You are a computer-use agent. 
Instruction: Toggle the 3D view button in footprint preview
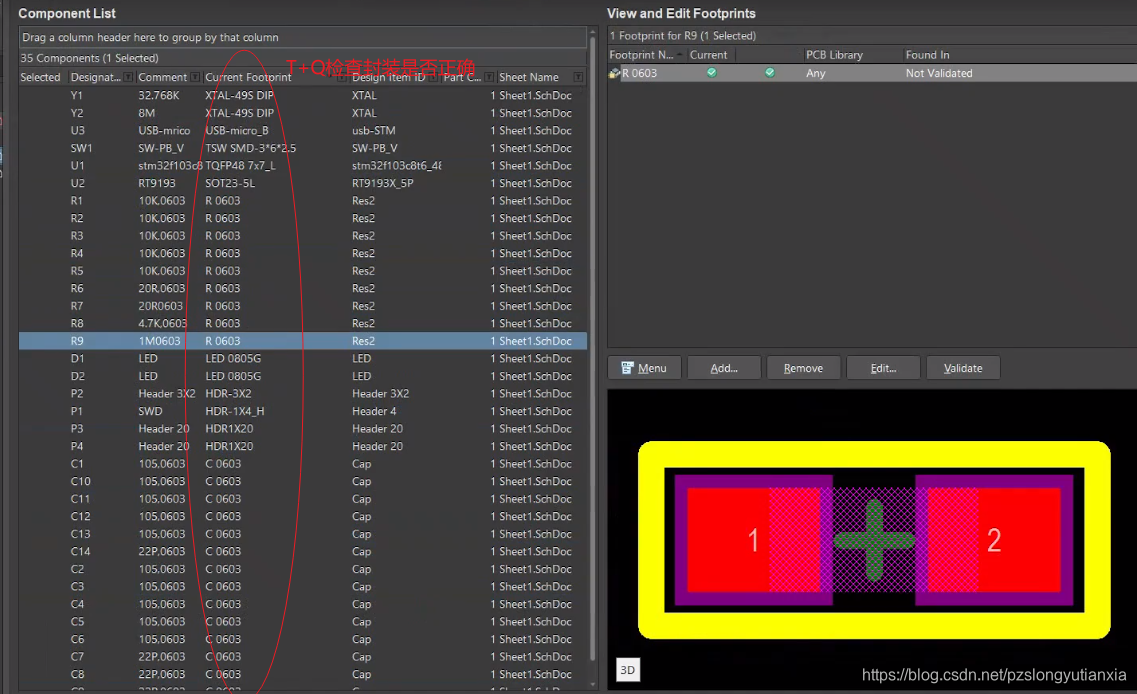click(627, 670)
